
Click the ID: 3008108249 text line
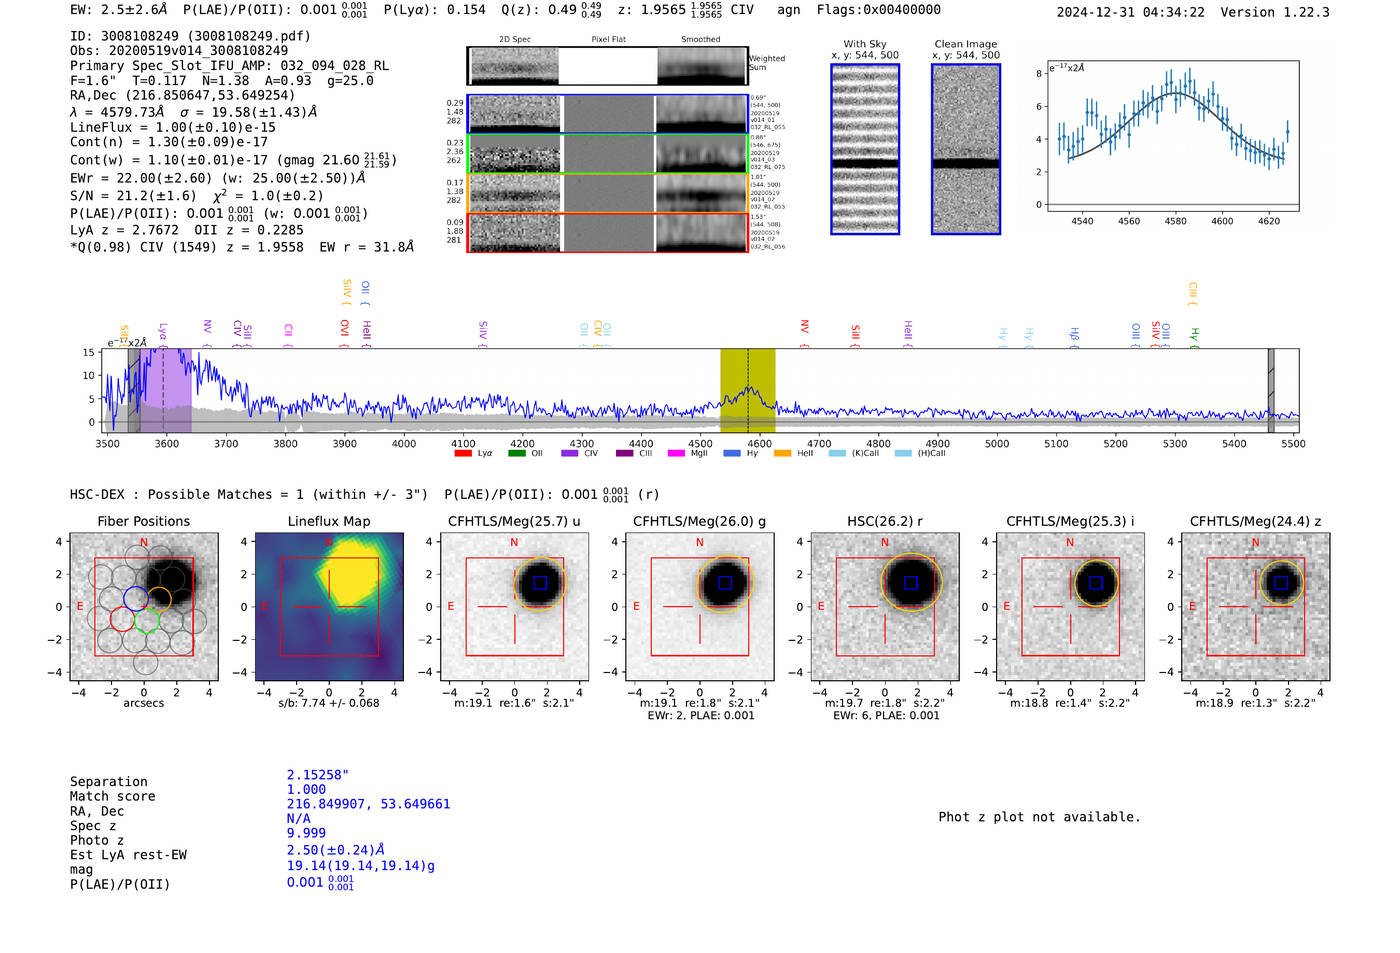tap(190, 36)
